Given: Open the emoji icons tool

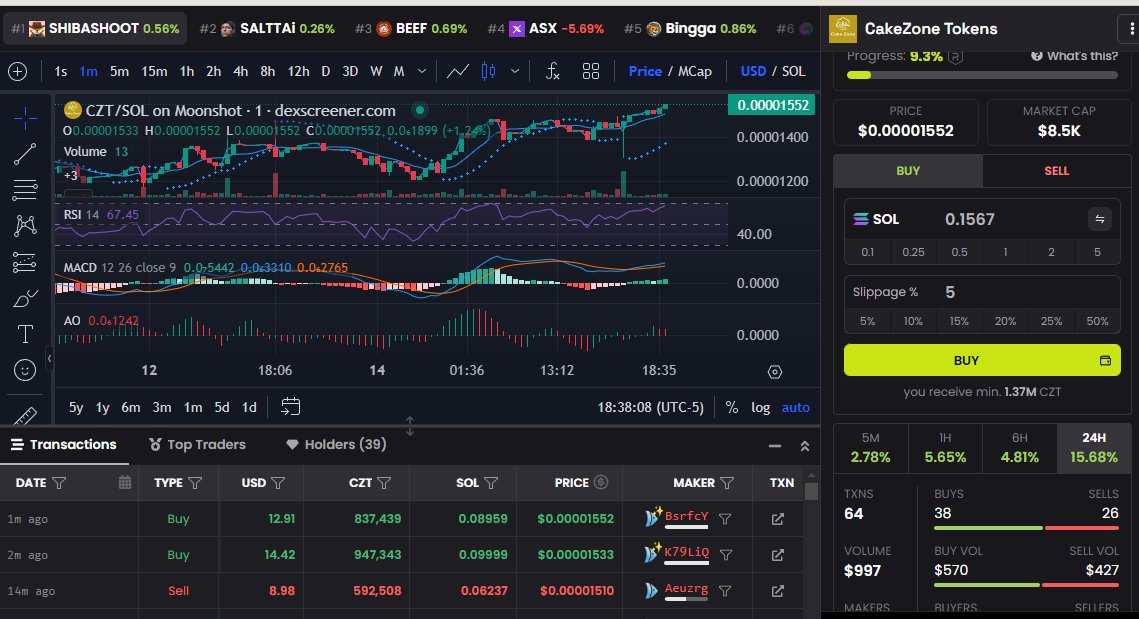Looking at the screenshot, I should 25,371.
